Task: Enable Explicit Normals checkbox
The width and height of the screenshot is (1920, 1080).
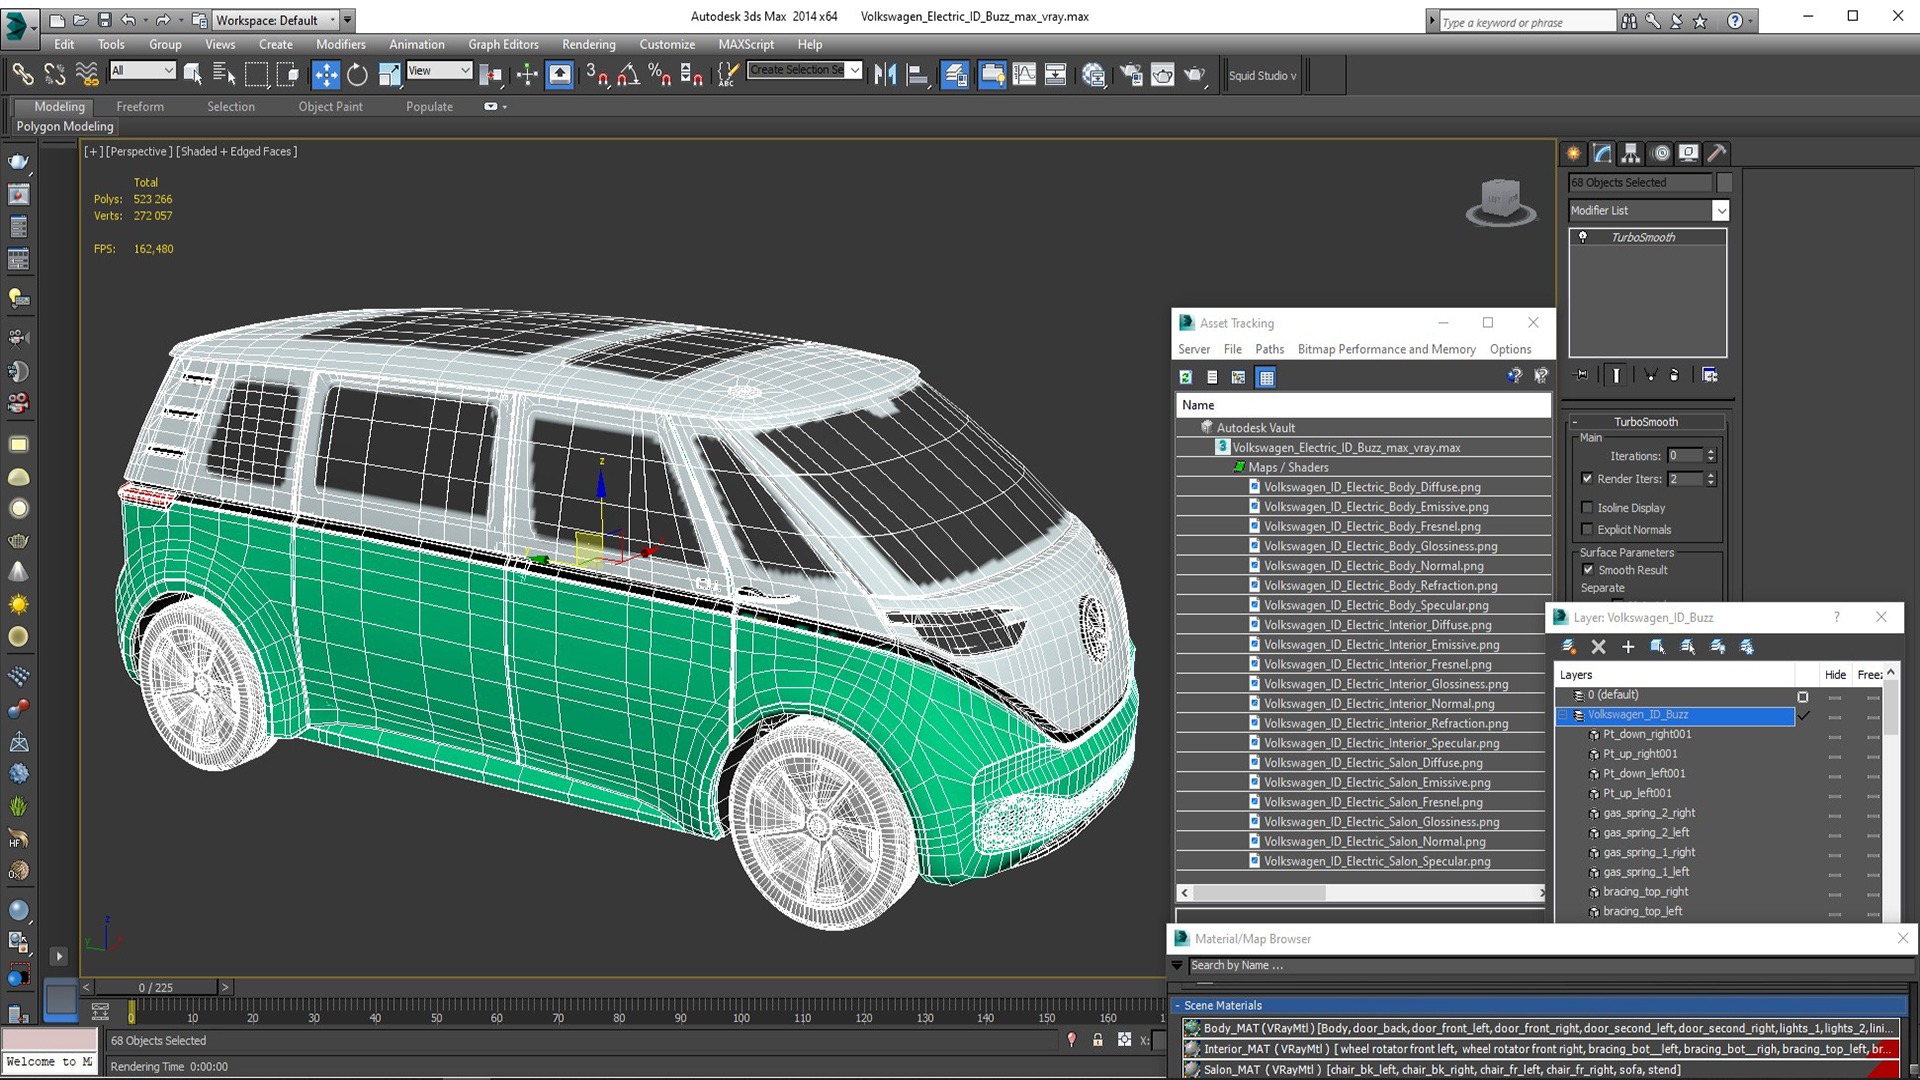Action: [1587, 529]
